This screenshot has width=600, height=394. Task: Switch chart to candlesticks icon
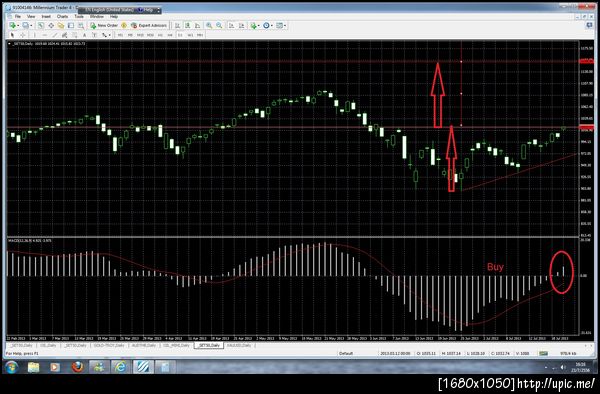coord(188,26)
